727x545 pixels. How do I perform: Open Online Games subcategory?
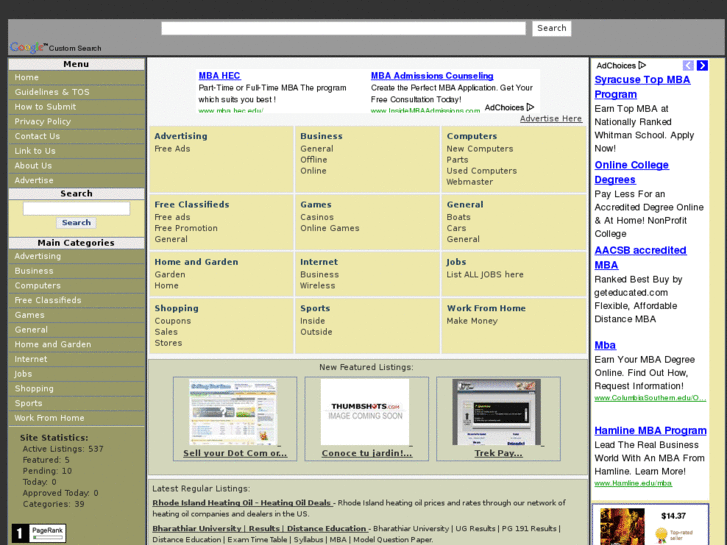(330, 228)
